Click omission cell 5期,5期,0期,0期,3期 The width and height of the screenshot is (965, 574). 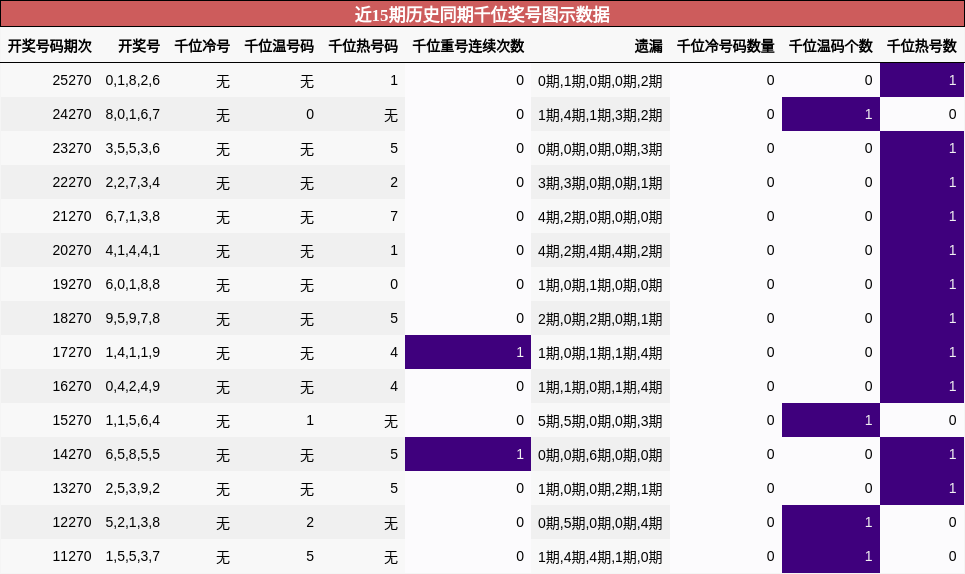600,421
